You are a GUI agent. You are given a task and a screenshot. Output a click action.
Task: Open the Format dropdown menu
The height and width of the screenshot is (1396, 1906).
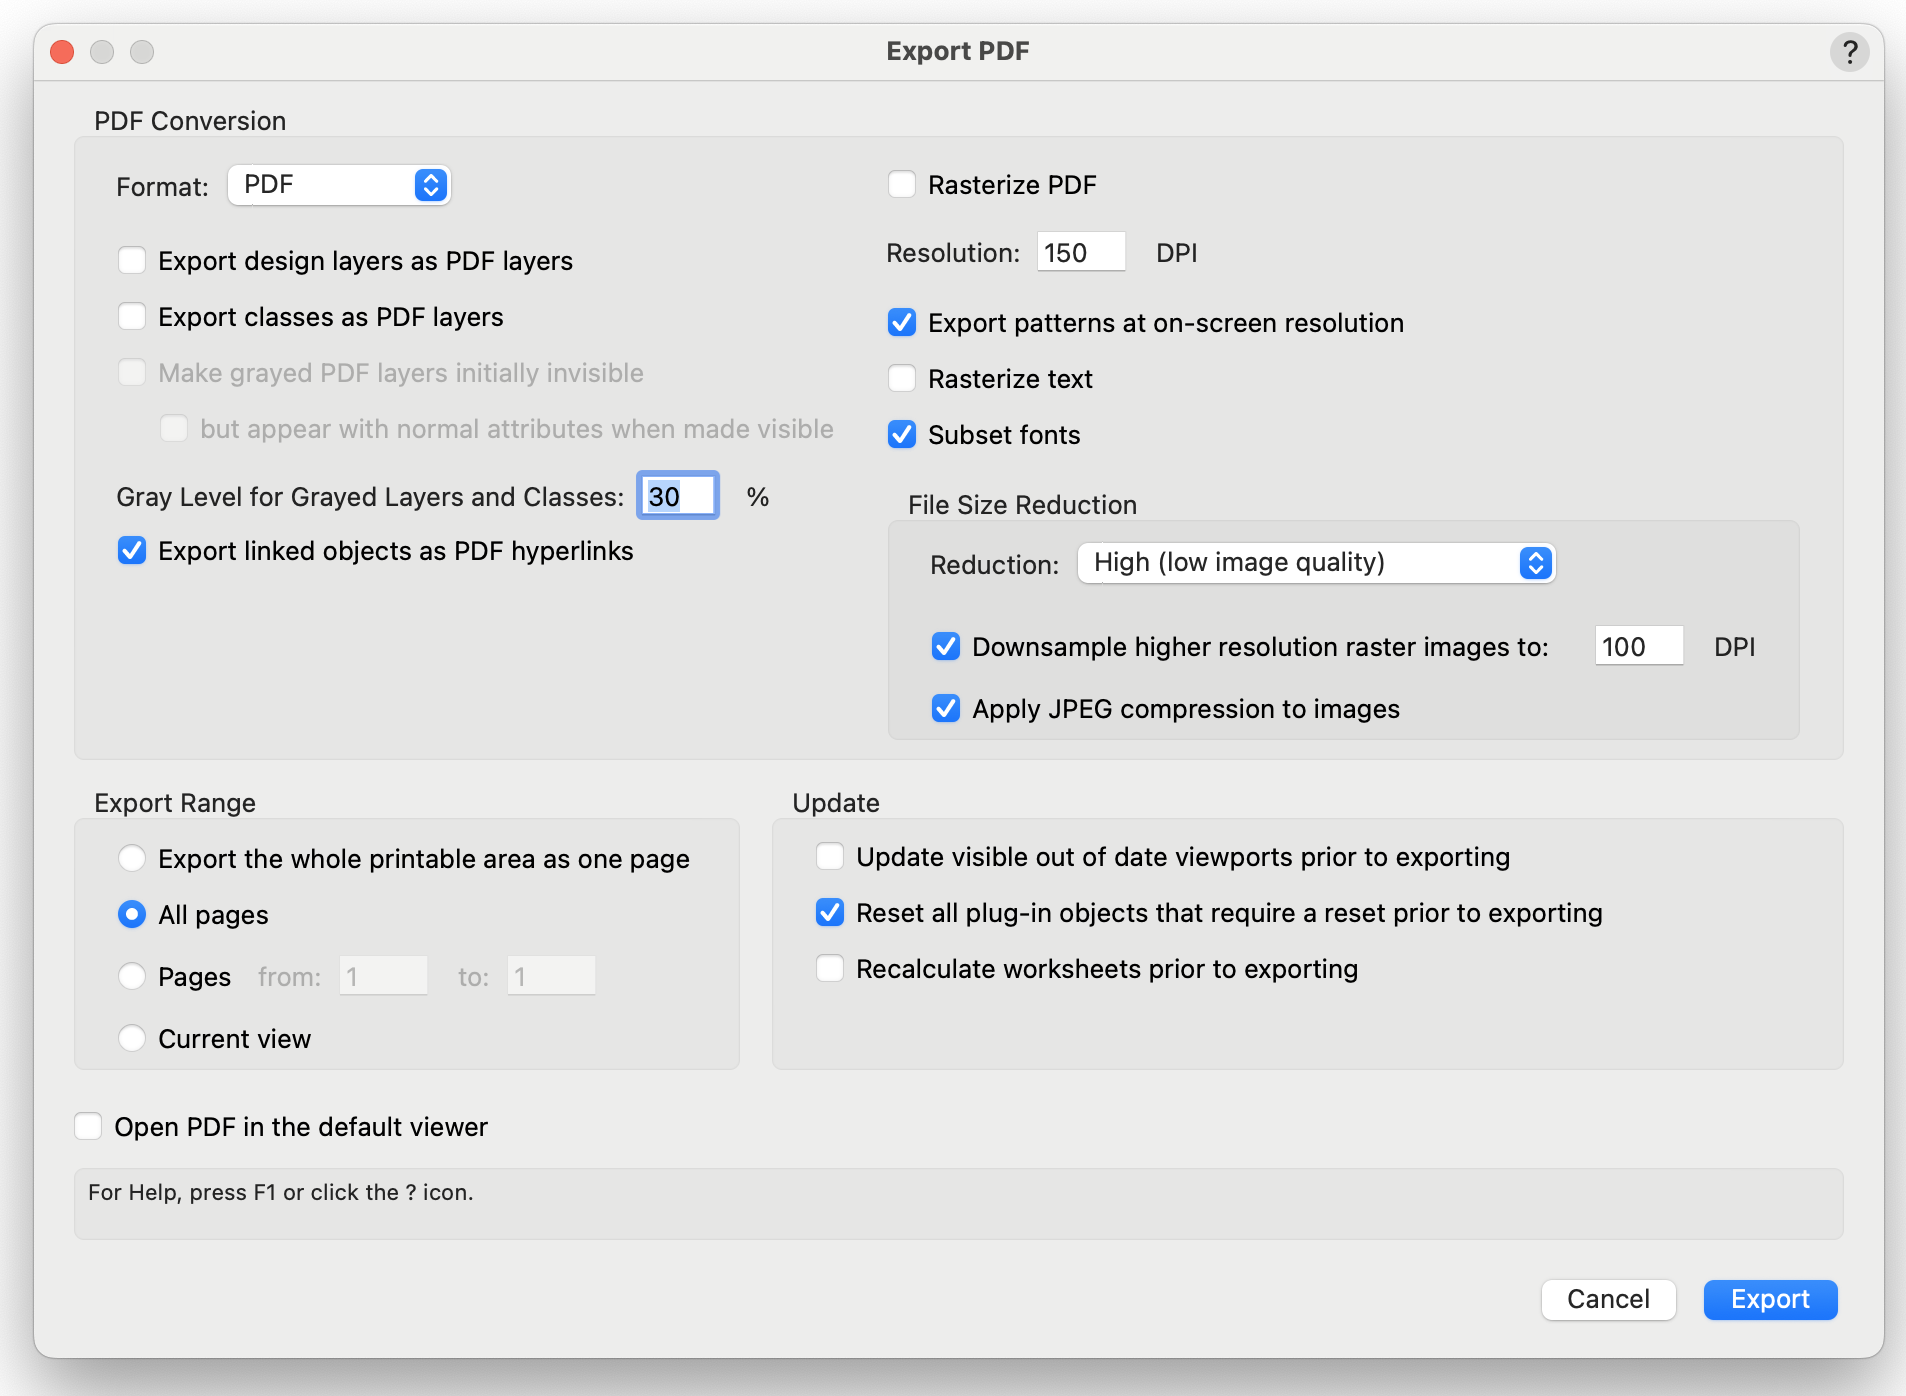pyautogui.click(x=339, y=185)
